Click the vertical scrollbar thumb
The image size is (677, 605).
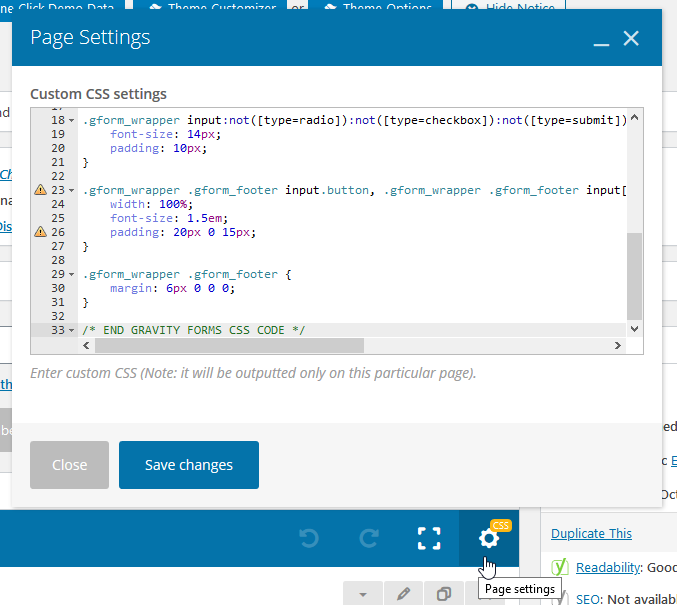(x=634, y=276)
